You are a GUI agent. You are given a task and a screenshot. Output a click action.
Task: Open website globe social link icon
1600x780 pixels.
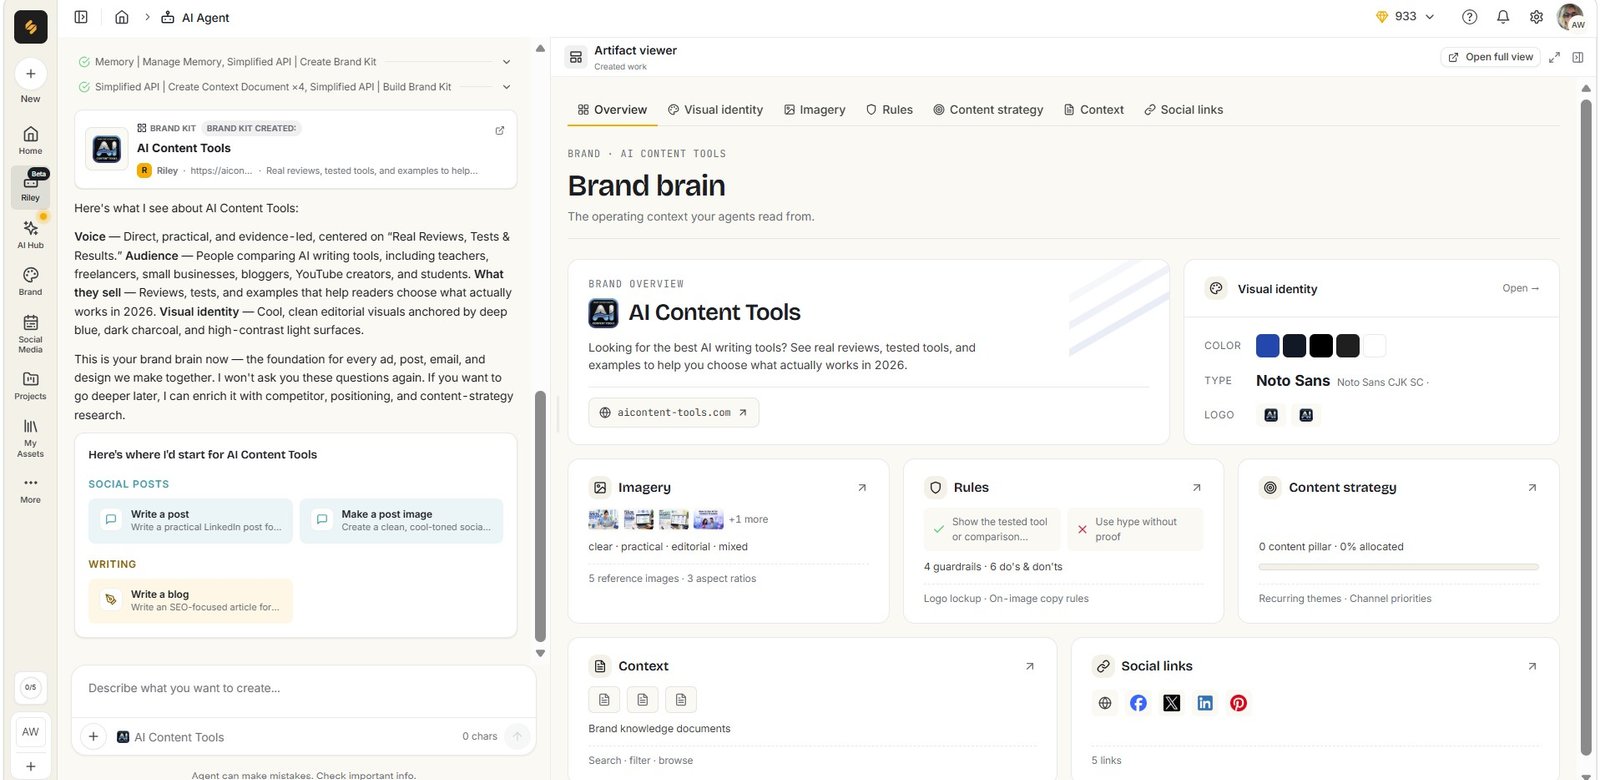pyautogui.click(x=1105, y=703)
